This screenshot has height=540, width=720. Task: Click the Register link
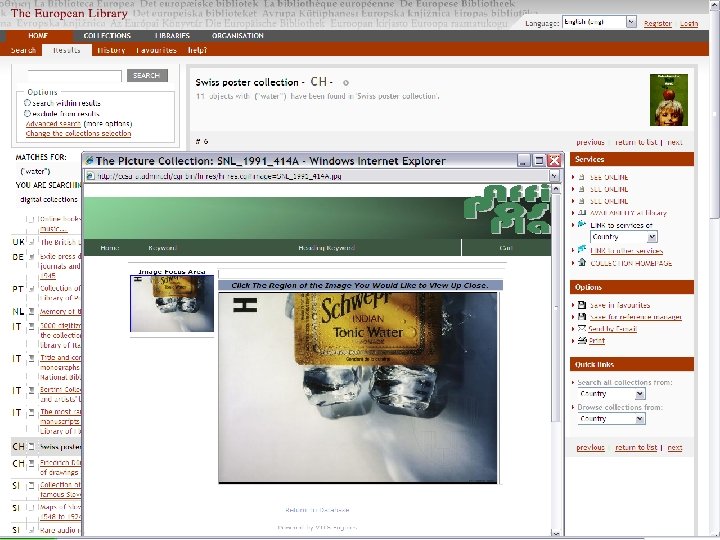658,23
